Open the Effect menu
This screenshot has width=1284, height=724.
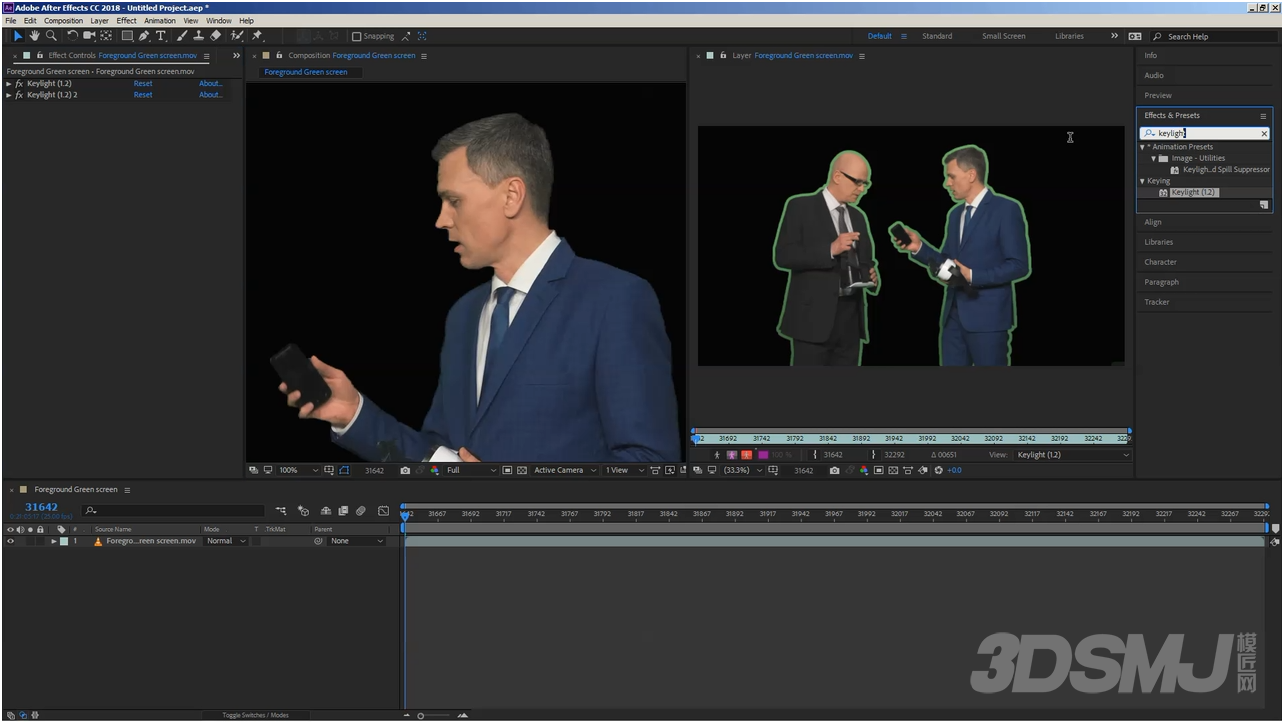click(x=127, y=20)
